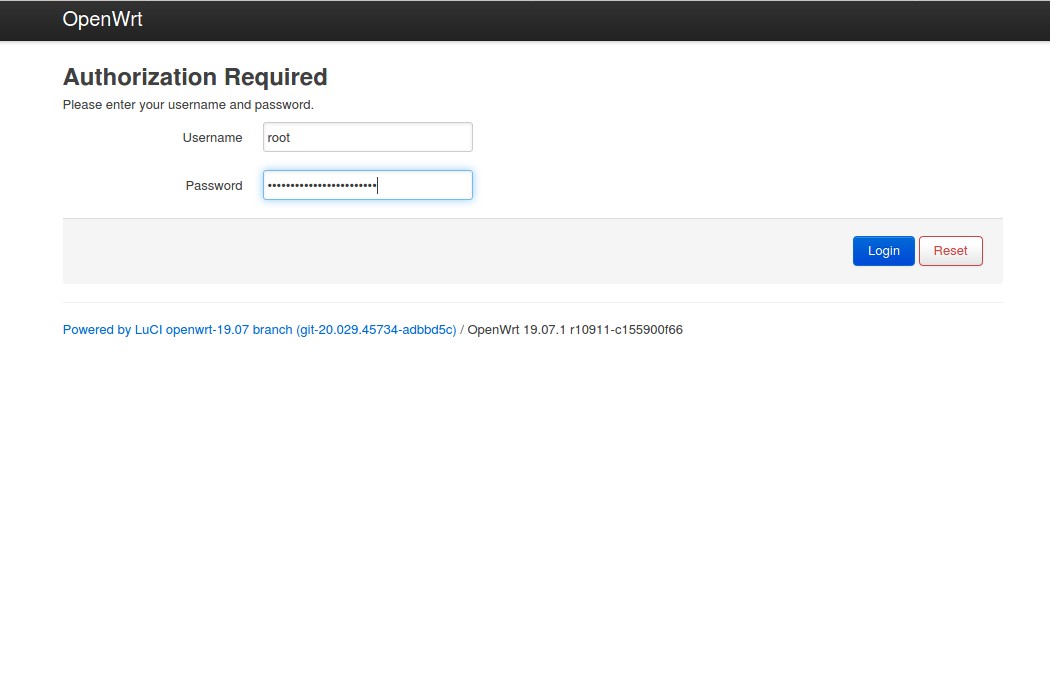This screenshot has height=700, width=1050.
Task: Click 'Please enter your username and password.' text
Action: click(x=188, y=104)
